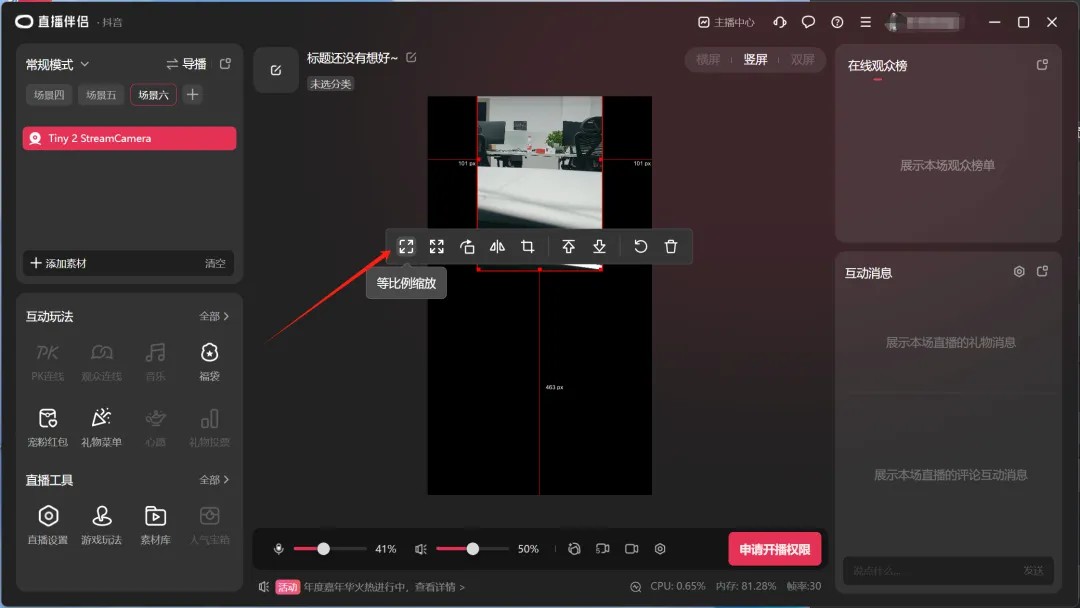Flip the source horizontally with mirror icon
The image size is (1080, 608).
point(497,246)
